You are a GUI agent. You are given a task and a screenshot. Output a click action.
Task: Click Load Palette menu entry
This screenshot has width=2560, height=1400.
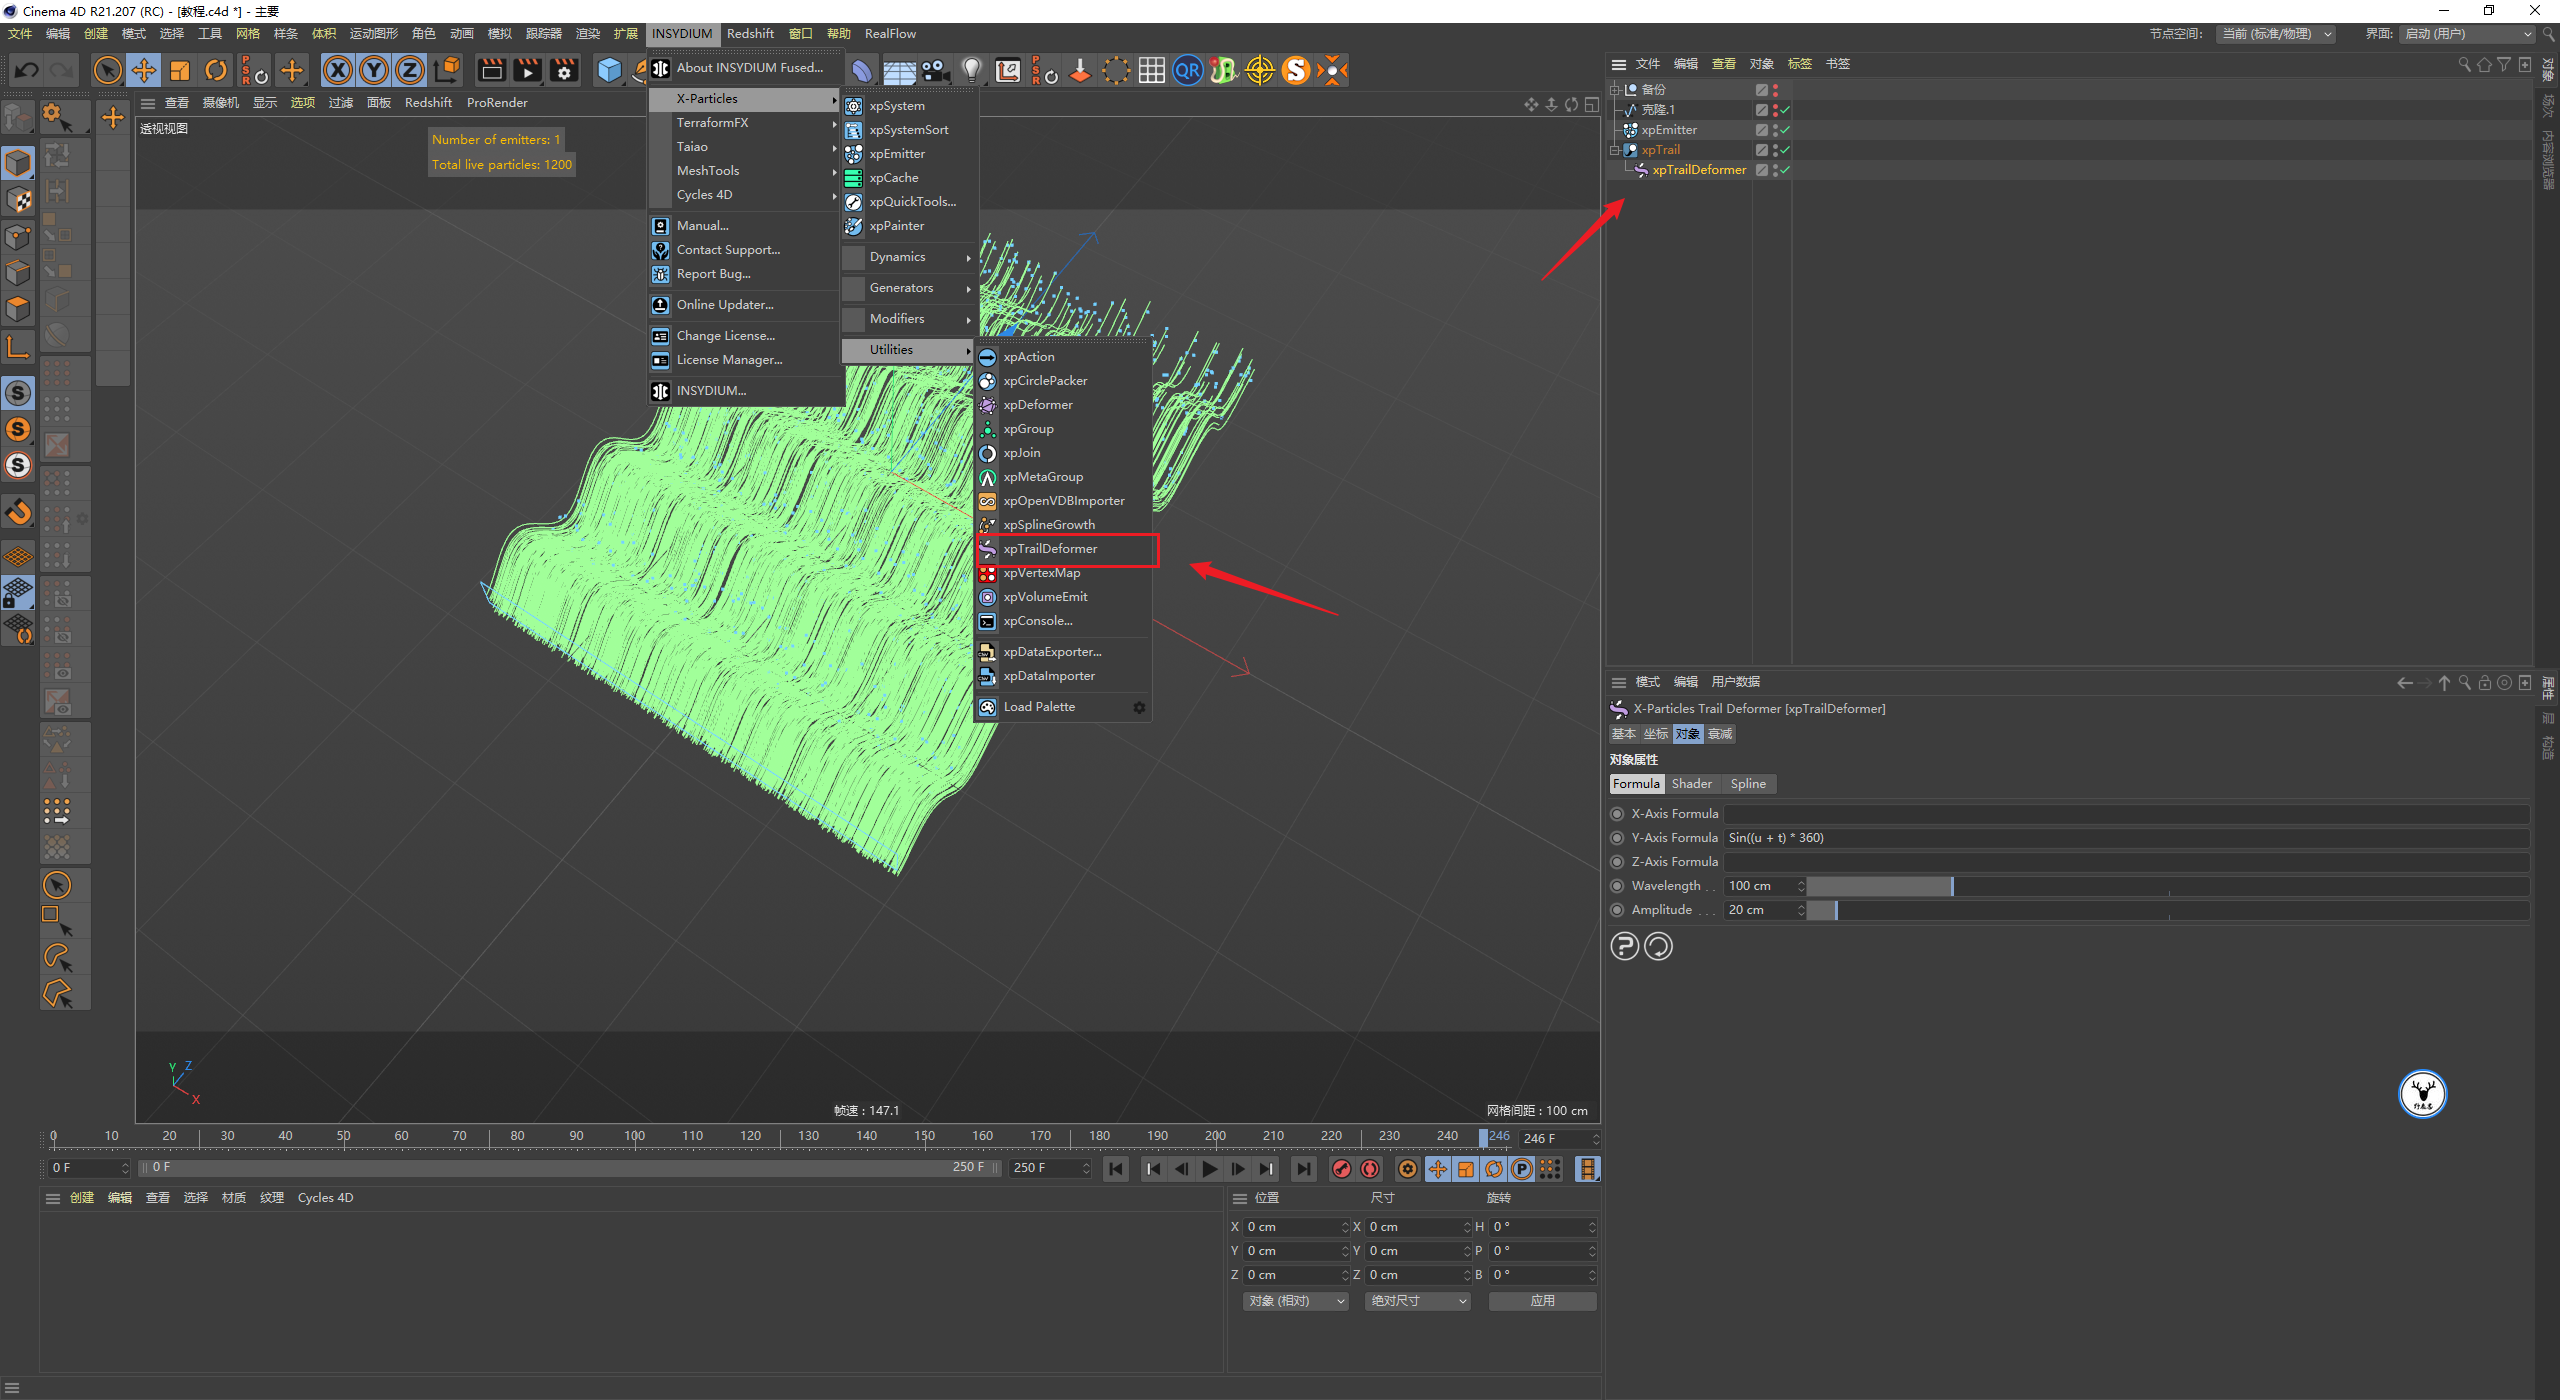(x=1039, y=707)
